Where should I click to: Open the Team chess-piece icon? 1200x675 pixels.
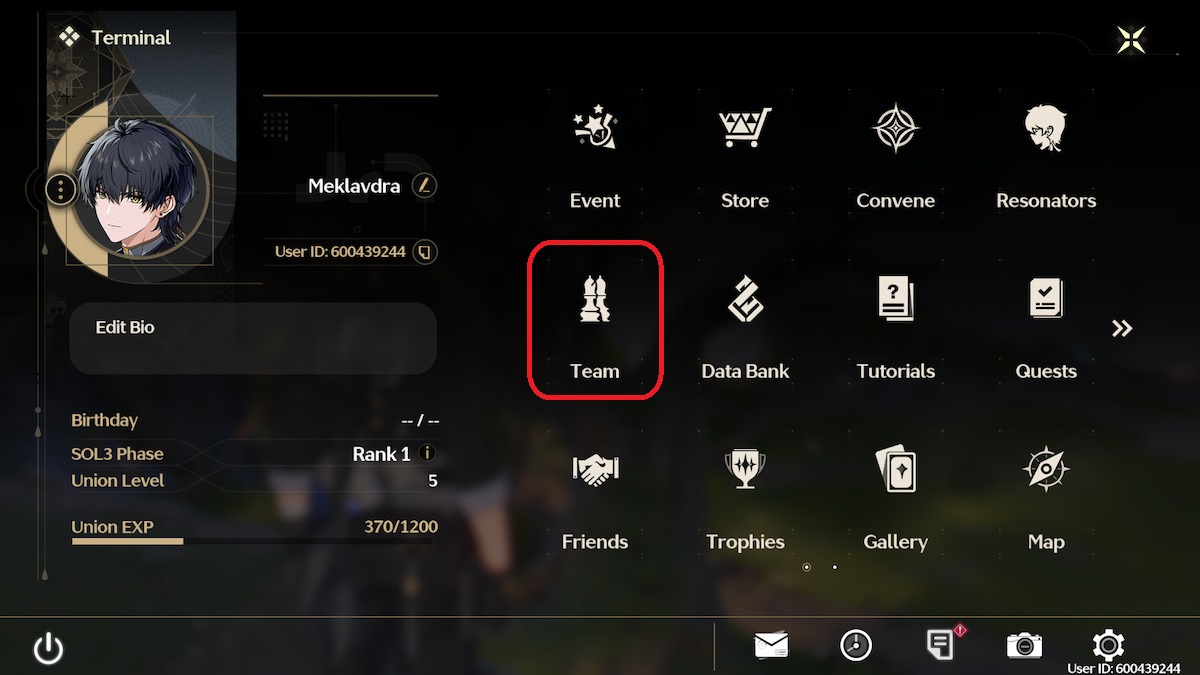pos(595,298)
